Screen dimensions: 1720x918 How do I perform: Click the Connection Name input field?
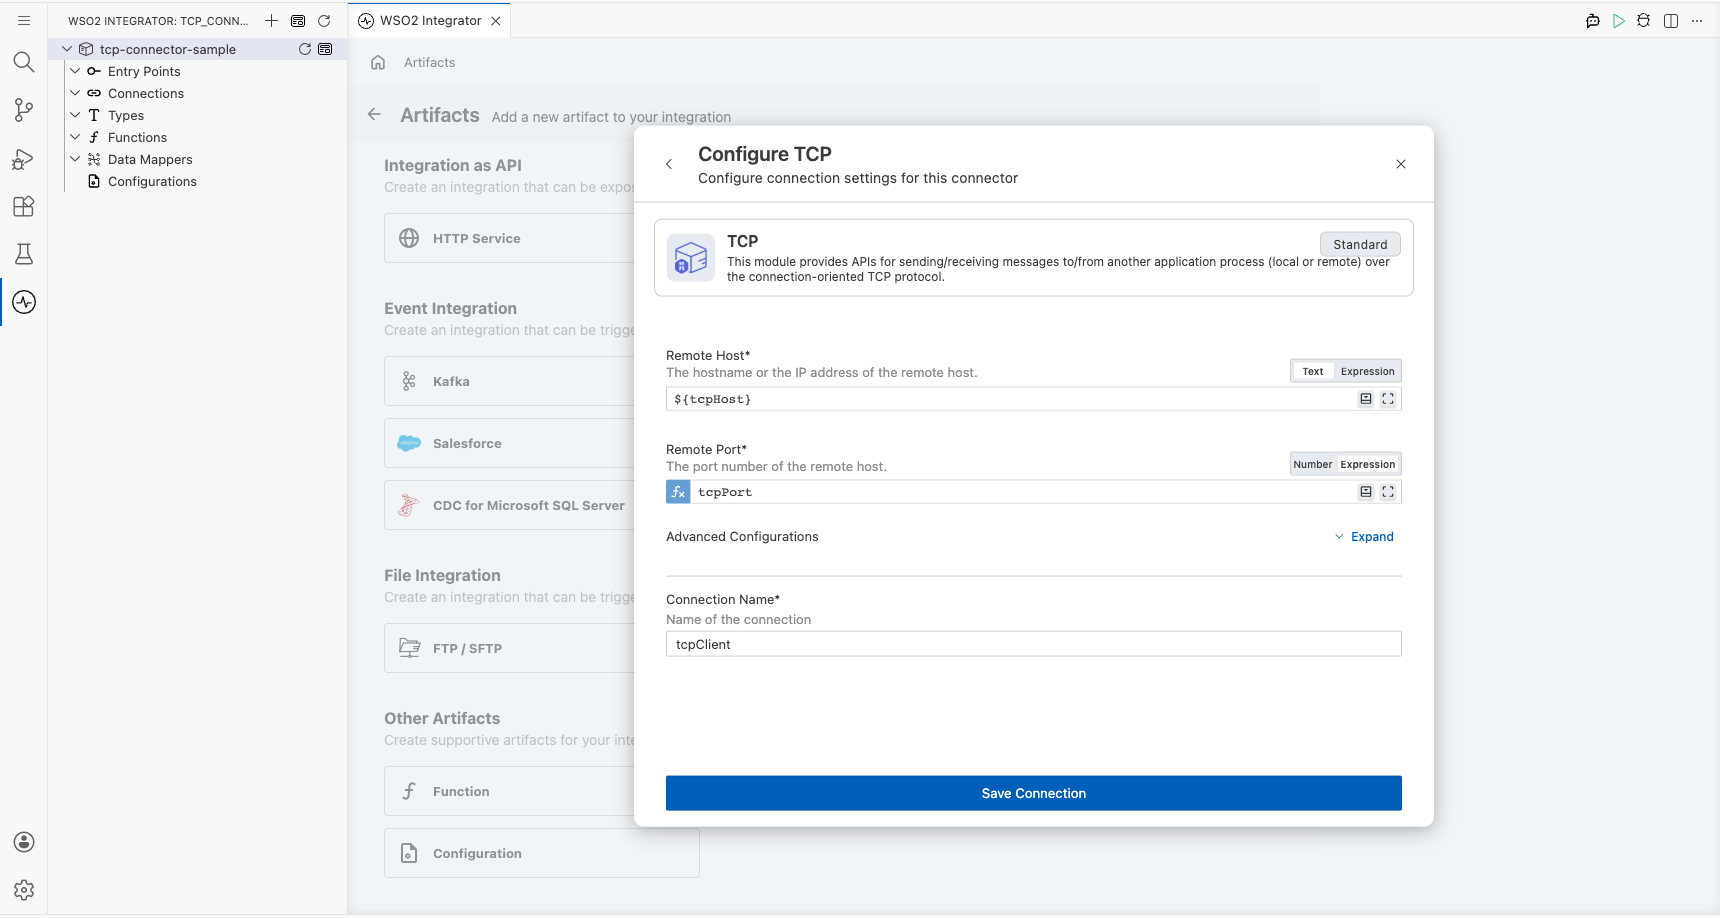pyautogui.click(x=1034, y=644)
